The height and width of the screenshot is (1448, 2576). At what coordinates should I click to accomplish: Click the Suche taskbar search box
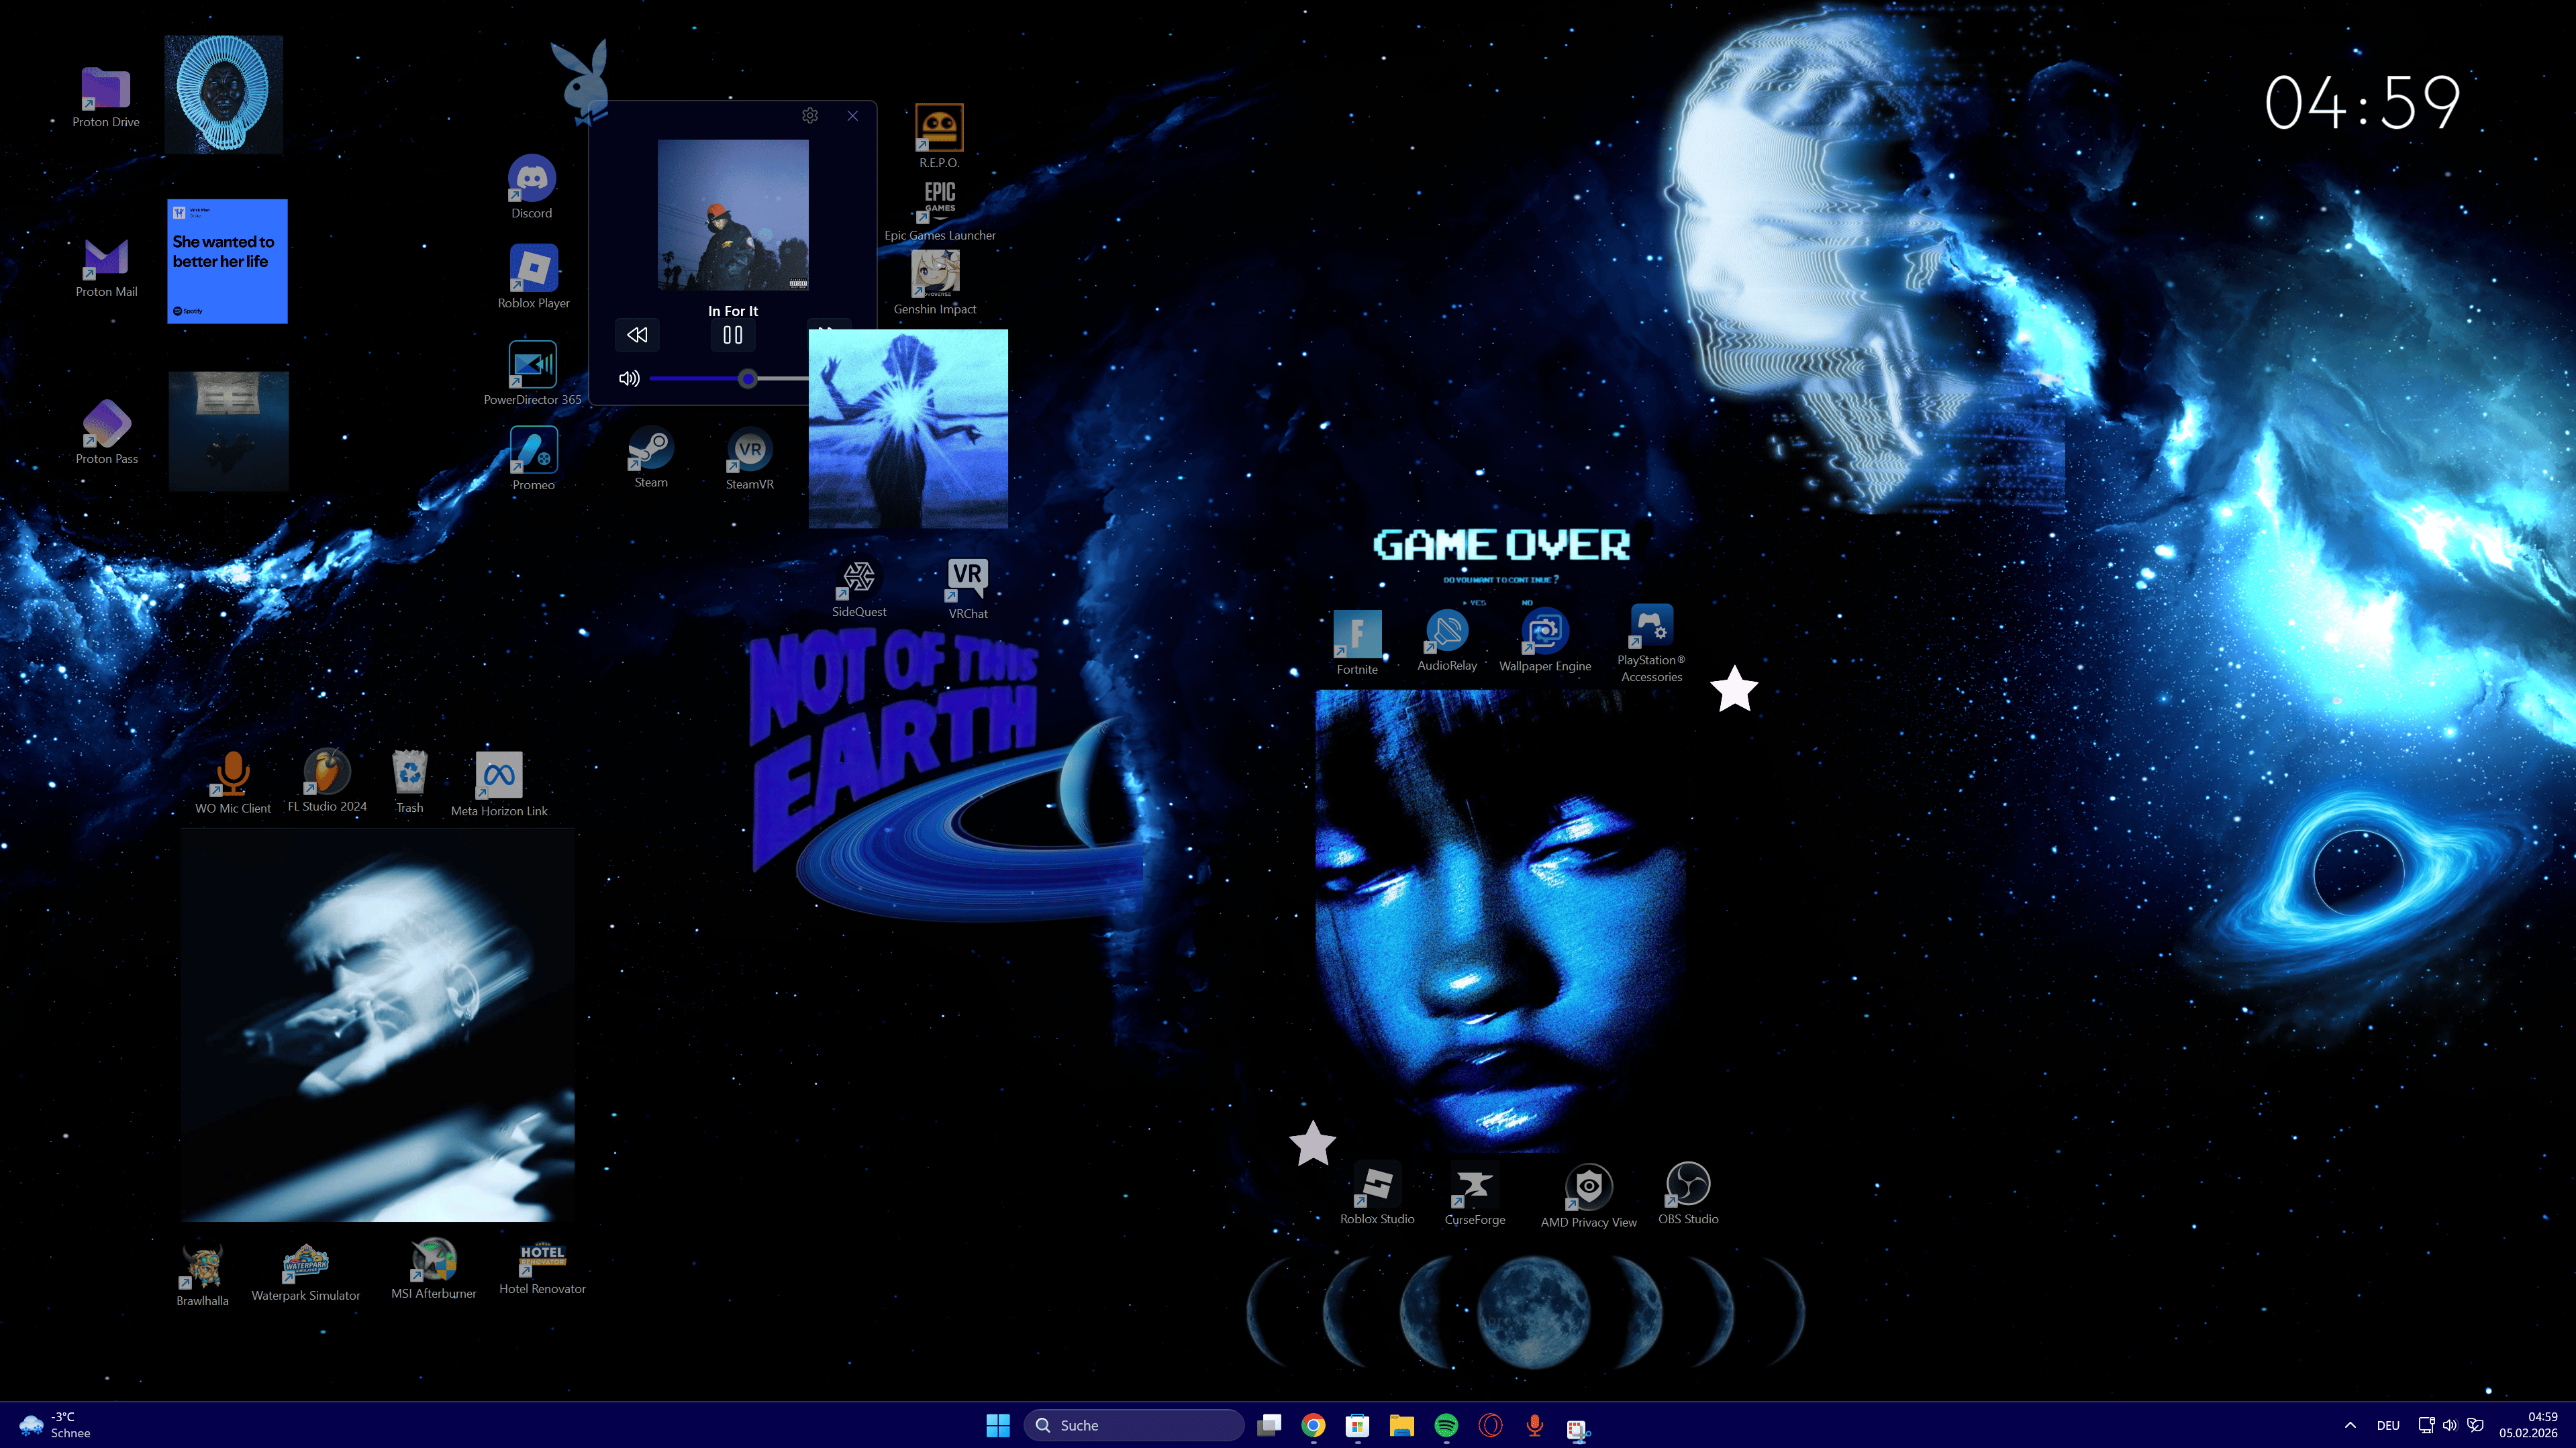tap(1134, 1425)
